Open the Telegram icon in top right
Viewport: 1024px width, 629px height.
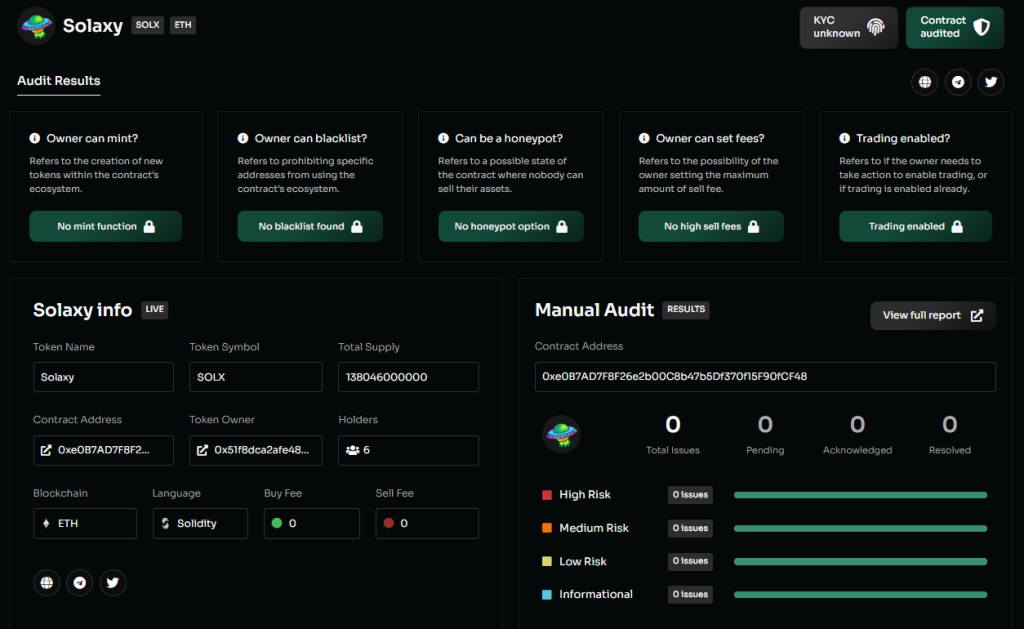958,82
